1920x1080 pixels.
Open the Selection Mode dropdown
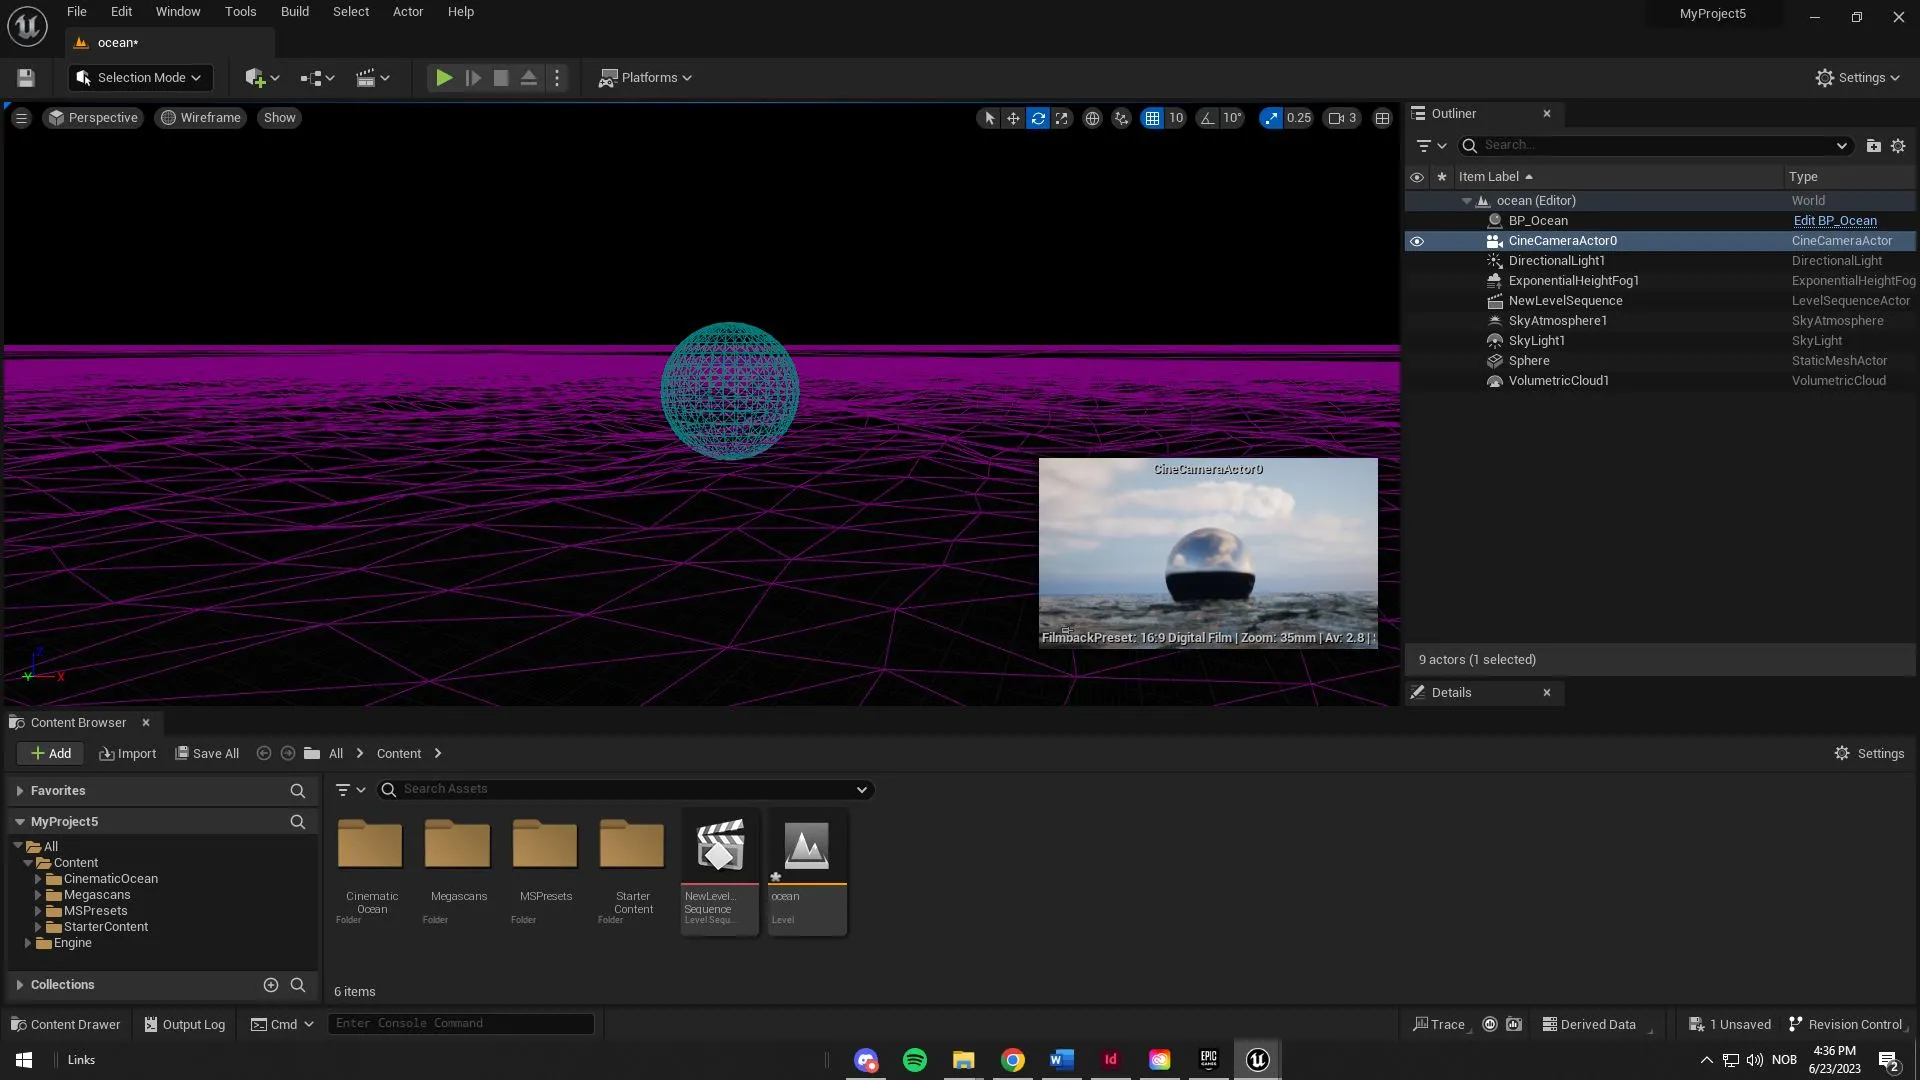(x=140, y=78)
